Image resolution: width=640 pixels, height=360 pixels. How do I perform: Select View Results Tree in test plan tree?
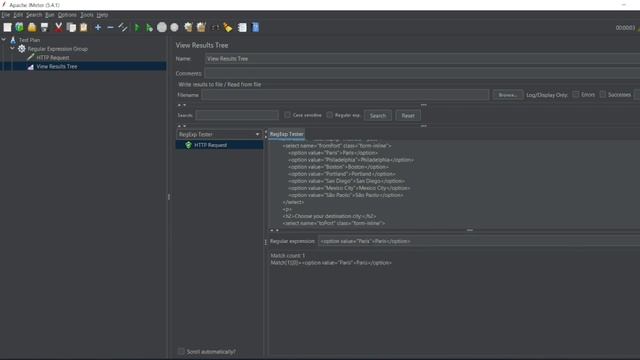[57, 67]
